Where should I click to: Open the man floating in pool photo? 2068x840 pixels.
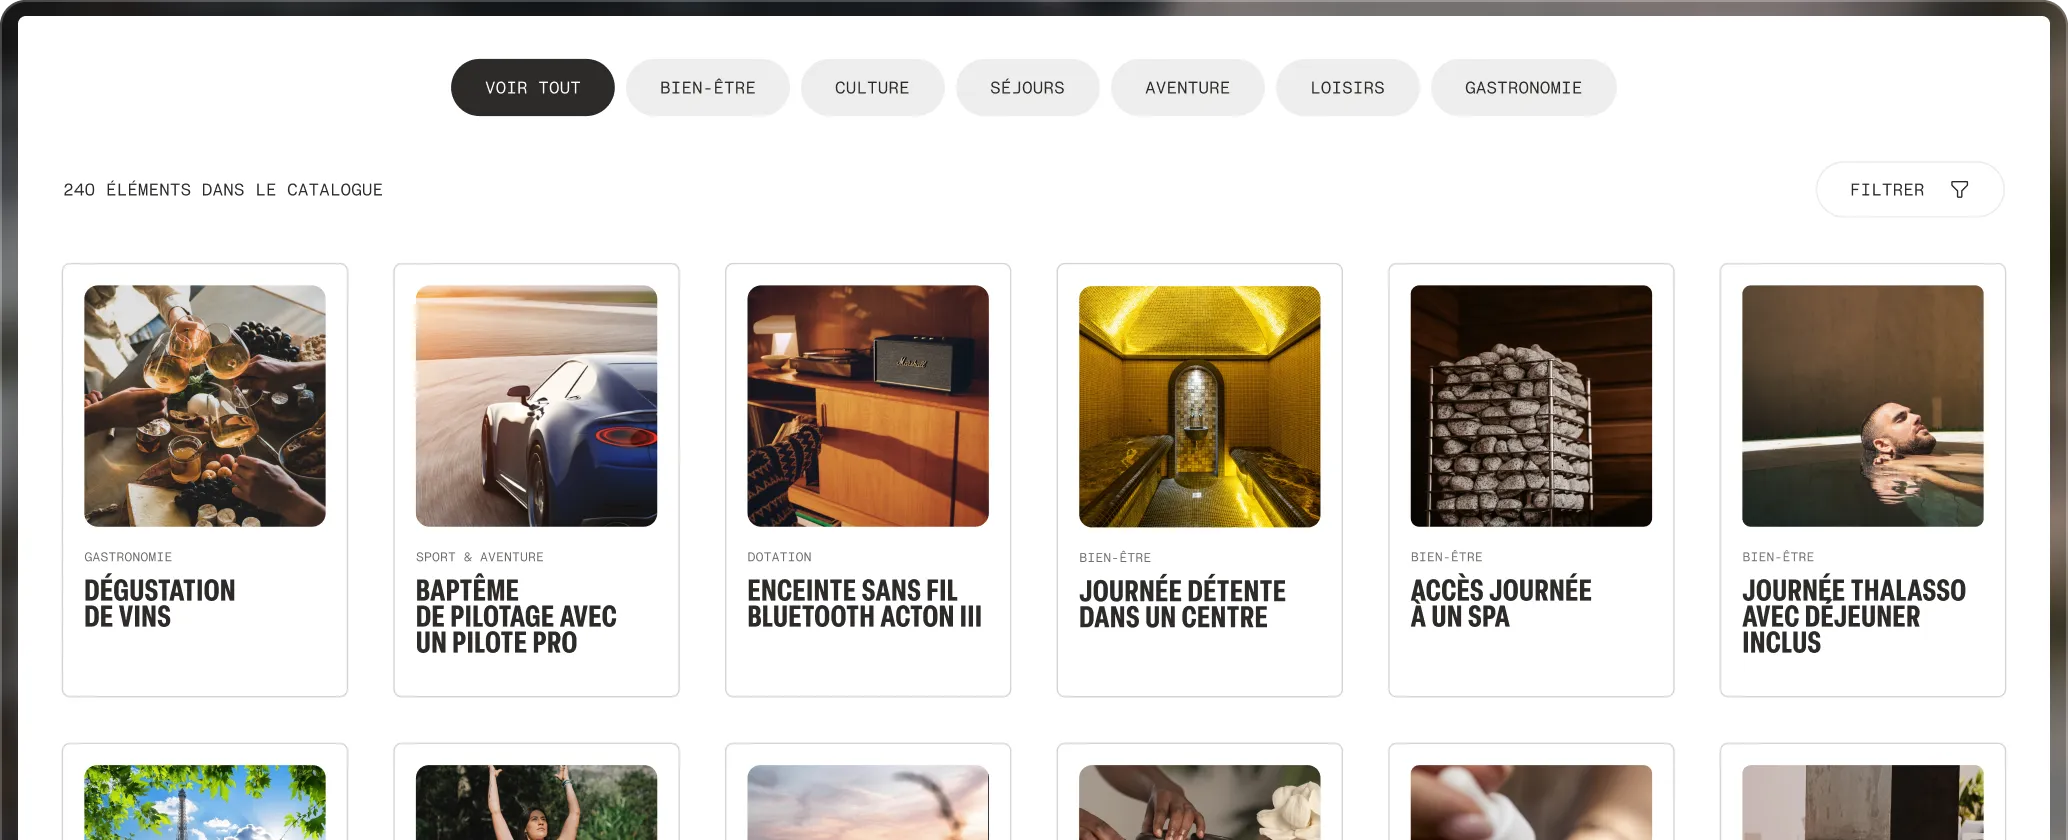point(1862,406)
